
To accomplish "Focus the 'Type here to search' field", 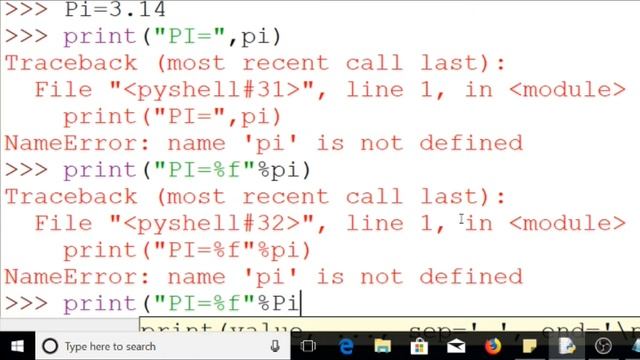I will tap(163, 346).
